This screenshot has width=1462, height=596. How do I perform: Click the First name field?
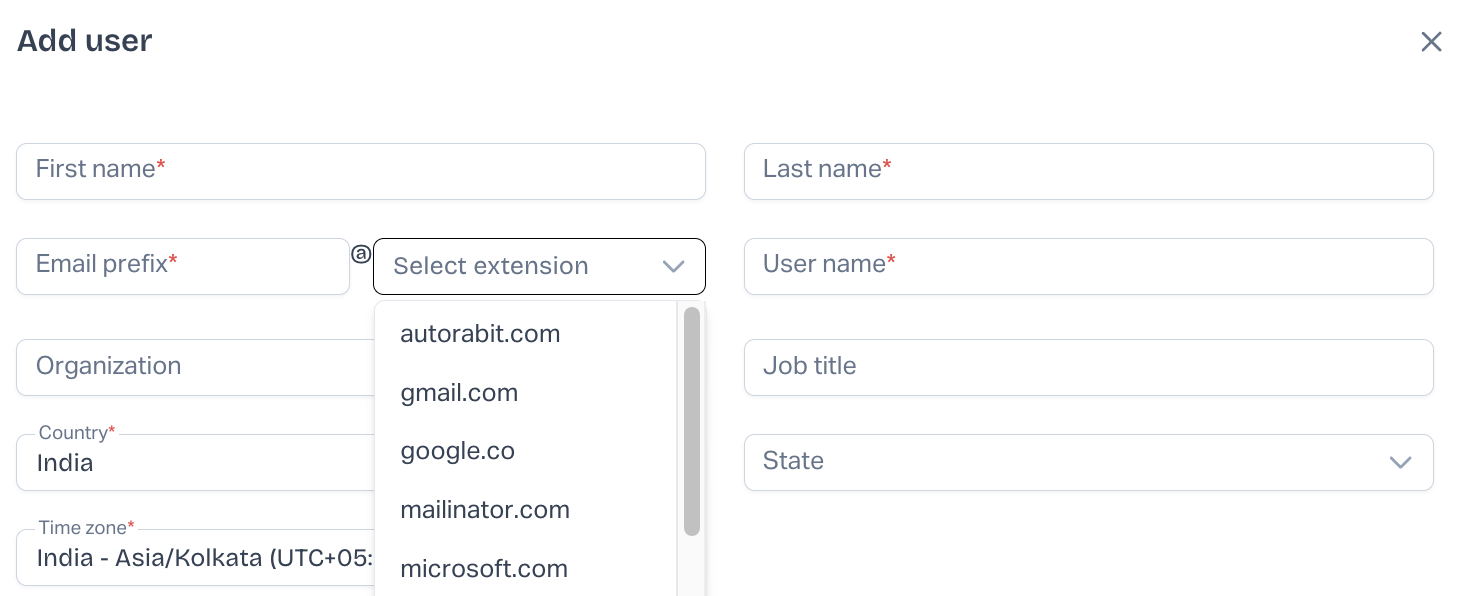point(360,171)
